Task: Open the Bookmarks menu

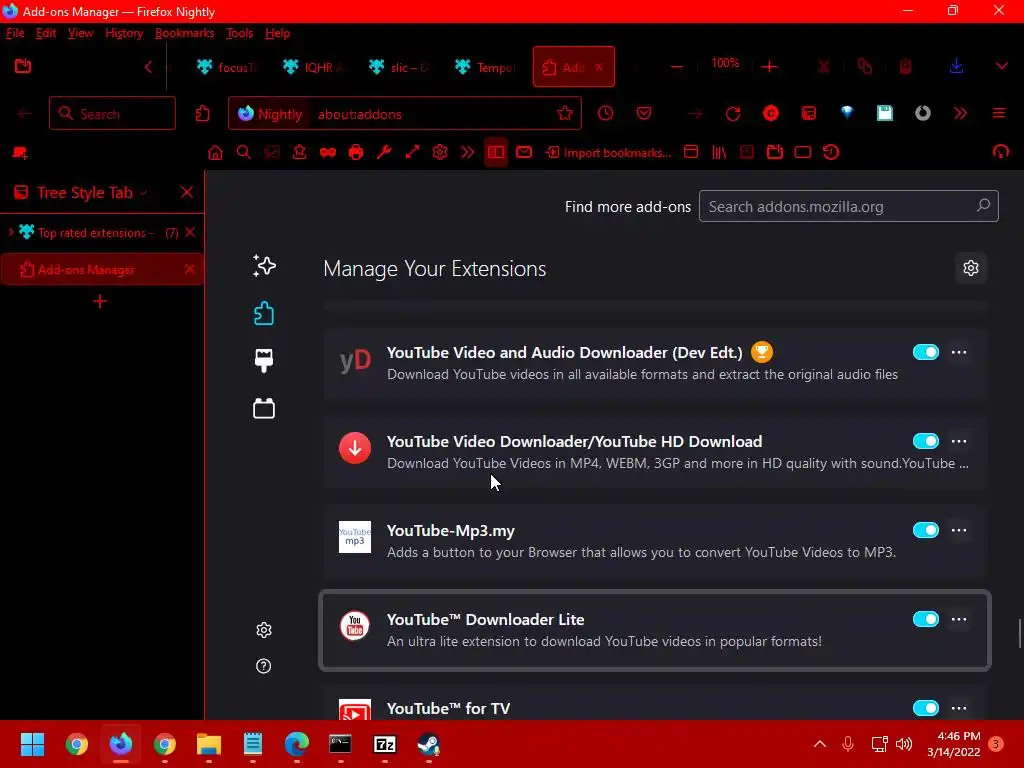Action: pyautogui.click(x=184, y=33)
